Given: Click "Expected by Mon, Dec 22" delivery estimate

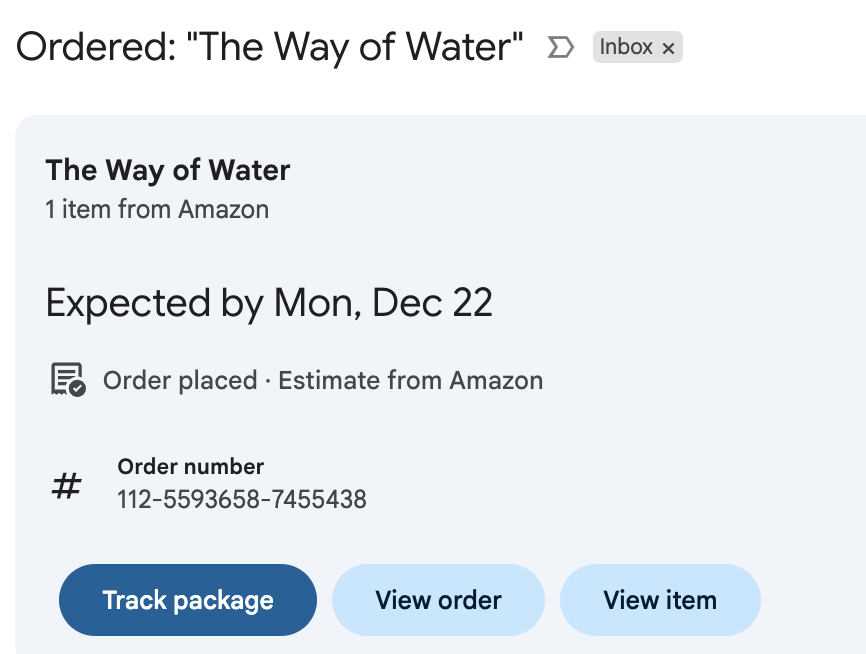Looking at the screenshot, I should [x=269, y=303].
